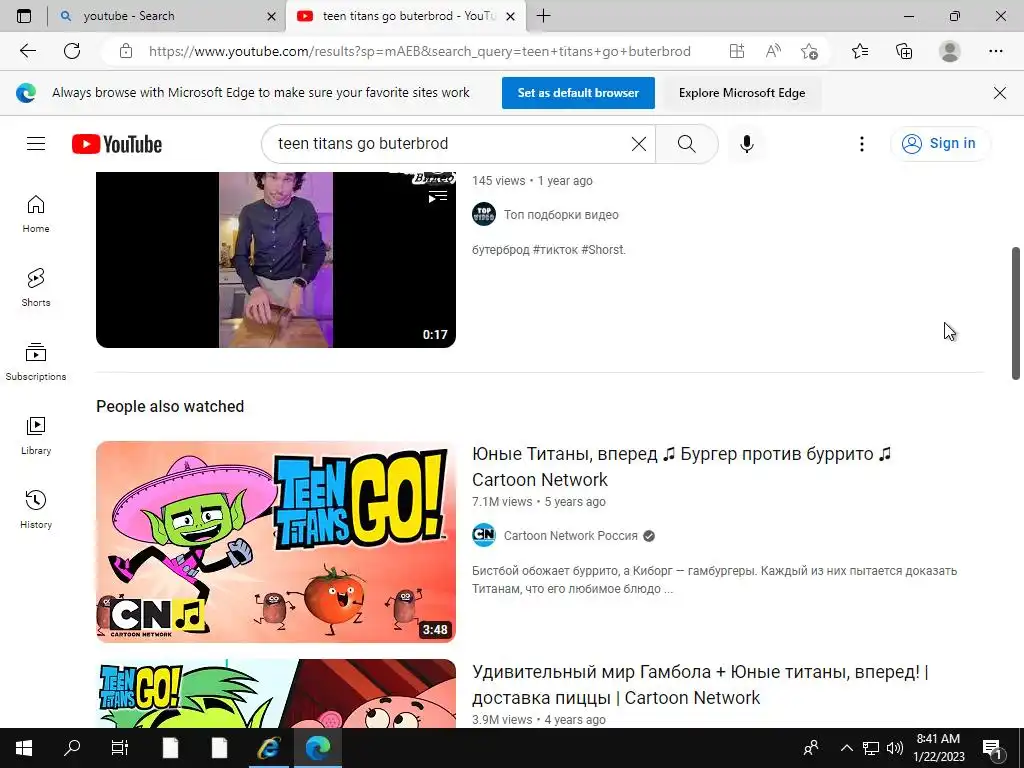This screenshot has height=768, width=1024.
Task: Open Edge Settings and more menu
Action: [x=996, y=51]
